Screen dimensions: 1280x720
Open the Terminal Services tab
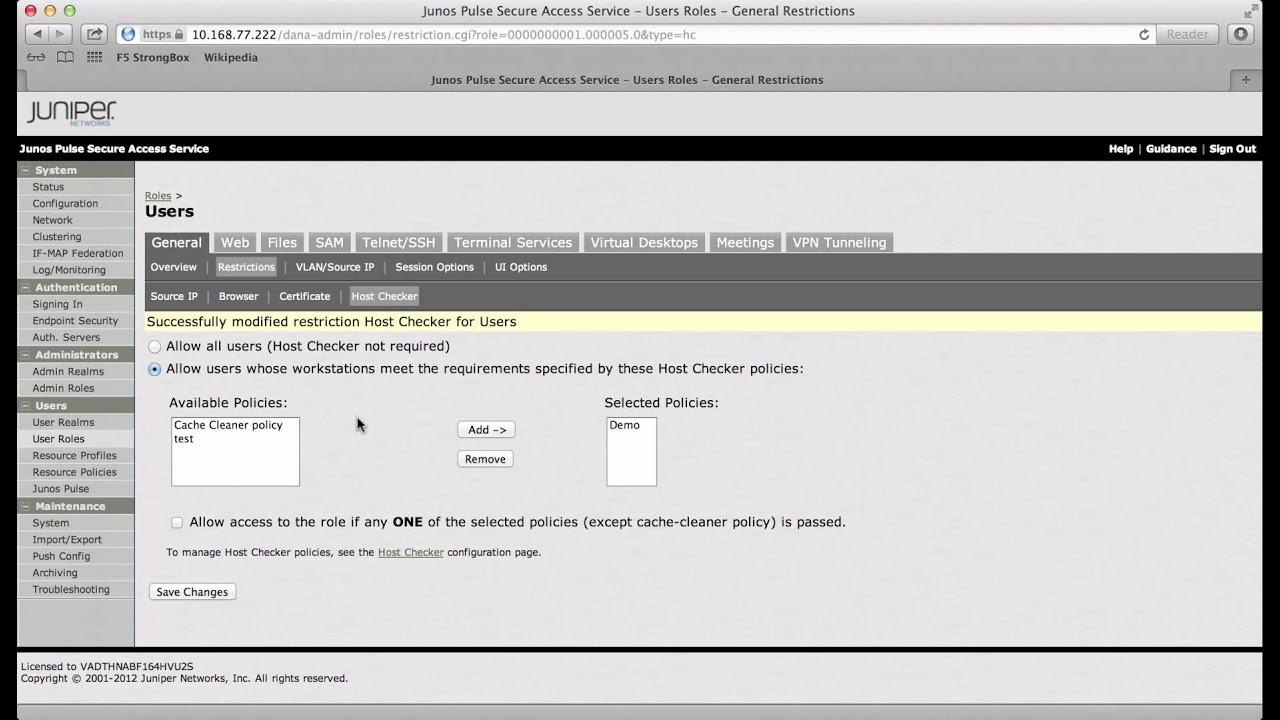point(513,242)
